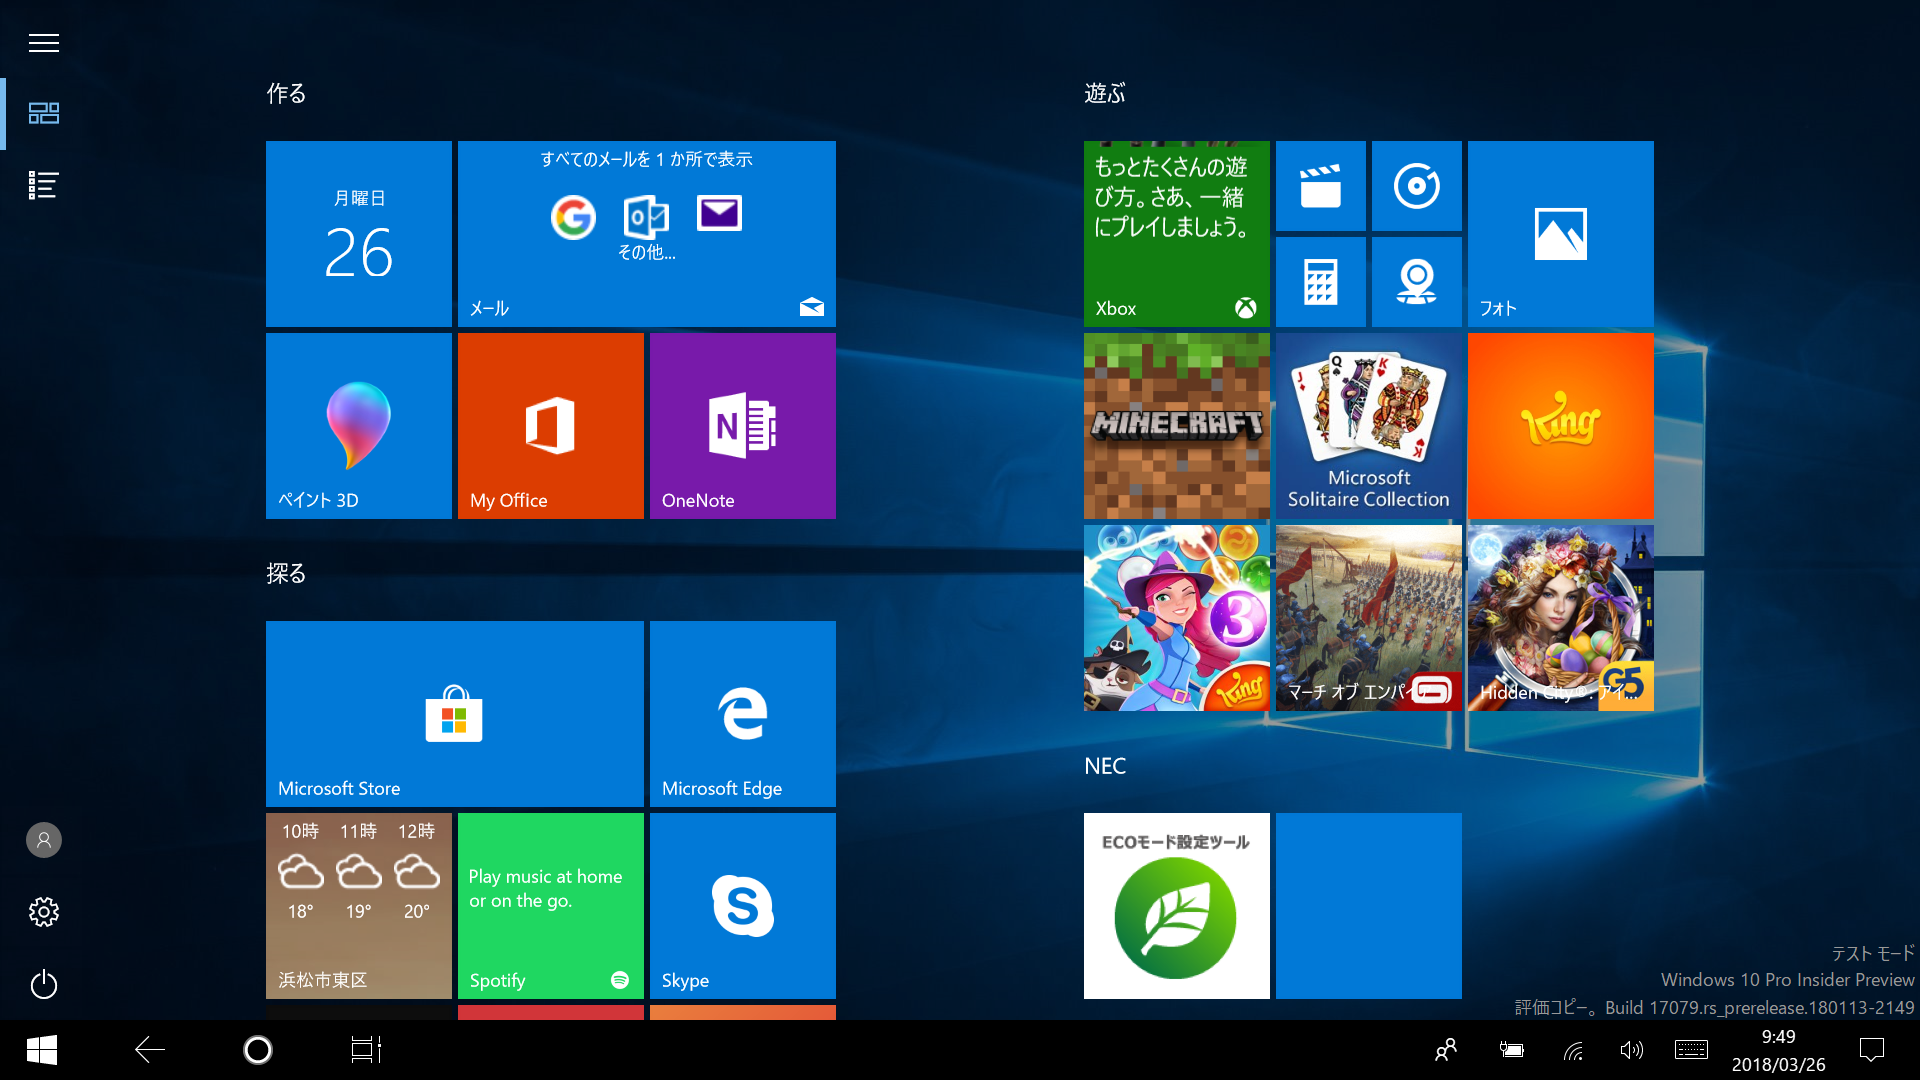Open the clock showing 9:49
This screenshot has height=1080, width=1920.
1778,1050
